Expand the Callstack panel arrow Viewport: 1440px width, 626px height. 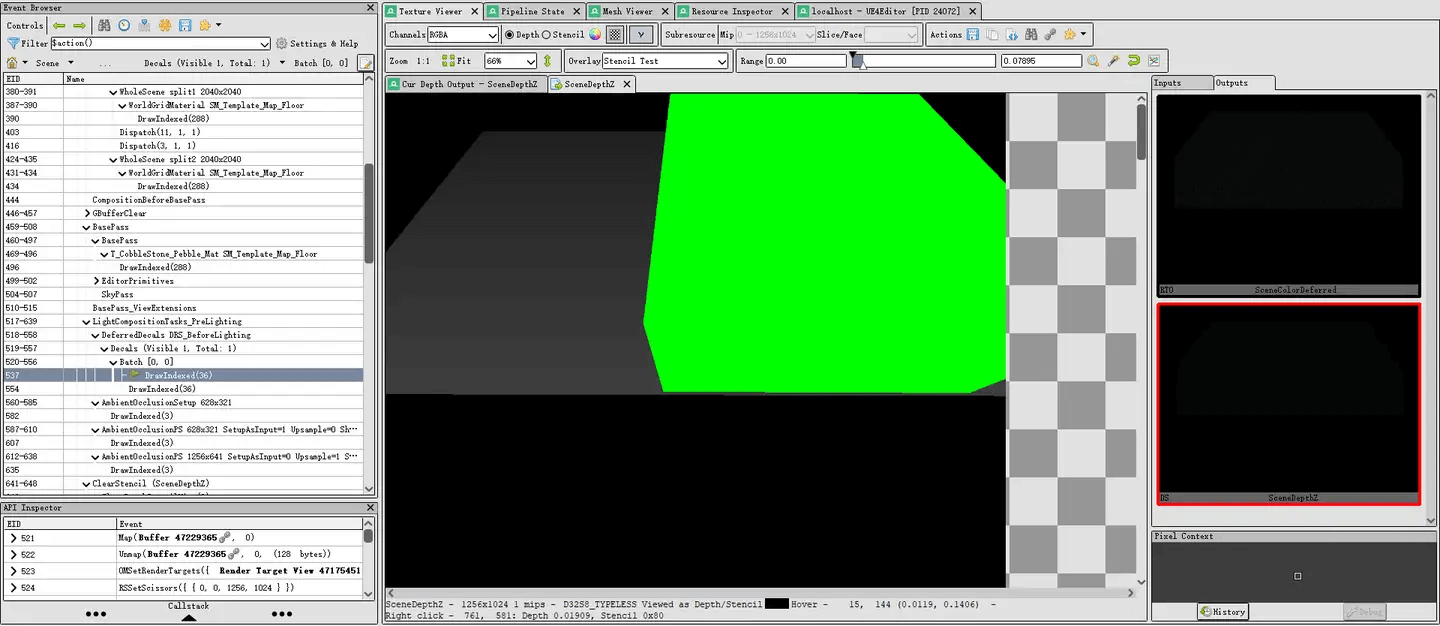point(188,617)
